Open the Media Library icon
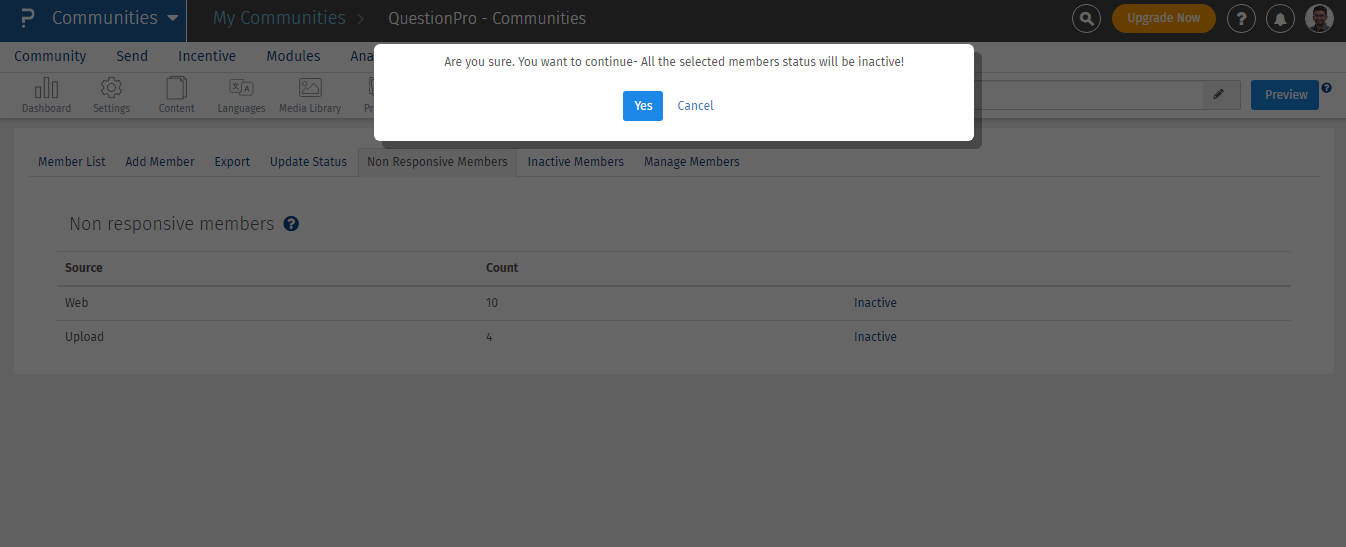The image size is (1346, 547). tap(310, 94)
